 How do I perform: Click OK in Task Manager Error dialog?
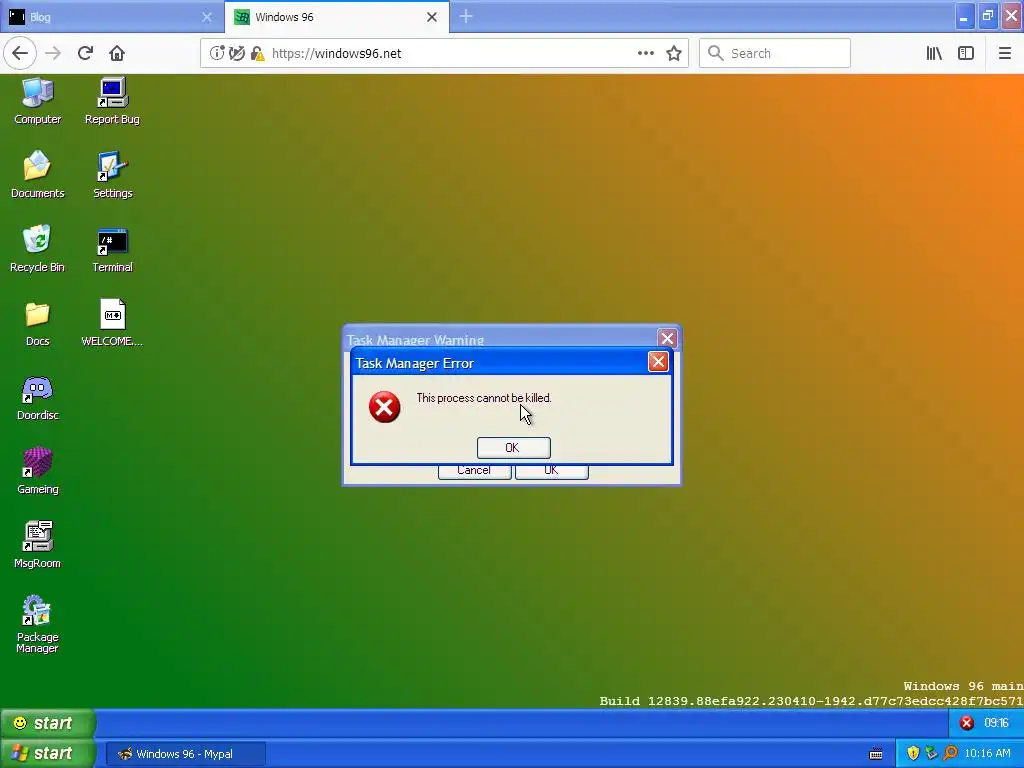[x=513, y=447]
